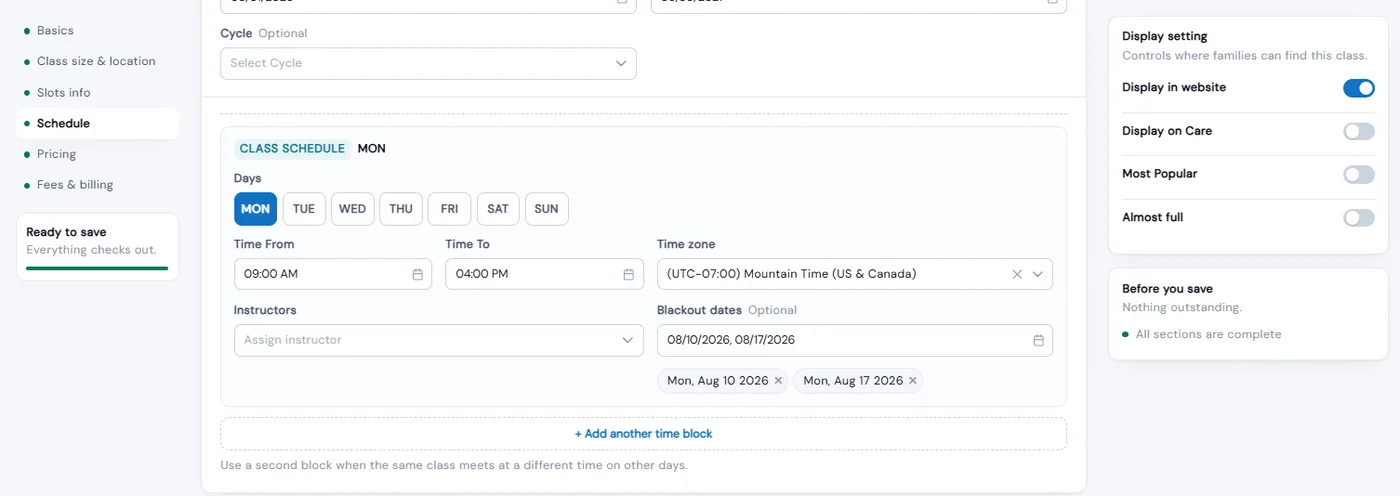Viewport: 1400px width, 496px height.
Task: Open the Assign instructor dropdown
Action: 439,340
